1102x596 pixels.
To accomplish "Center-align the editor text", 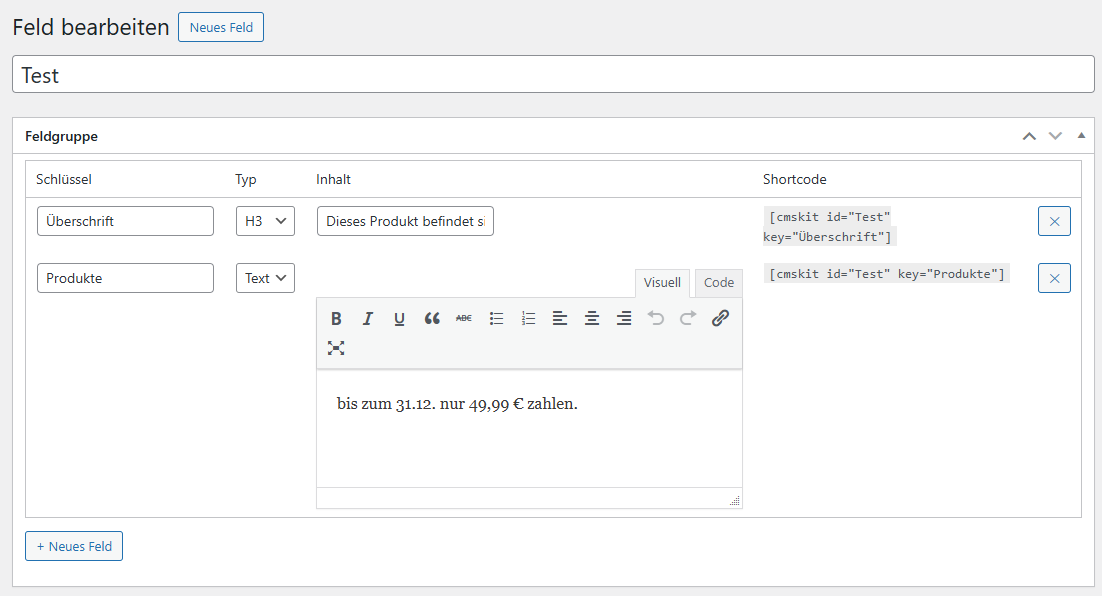I will [x=592, y=319].
